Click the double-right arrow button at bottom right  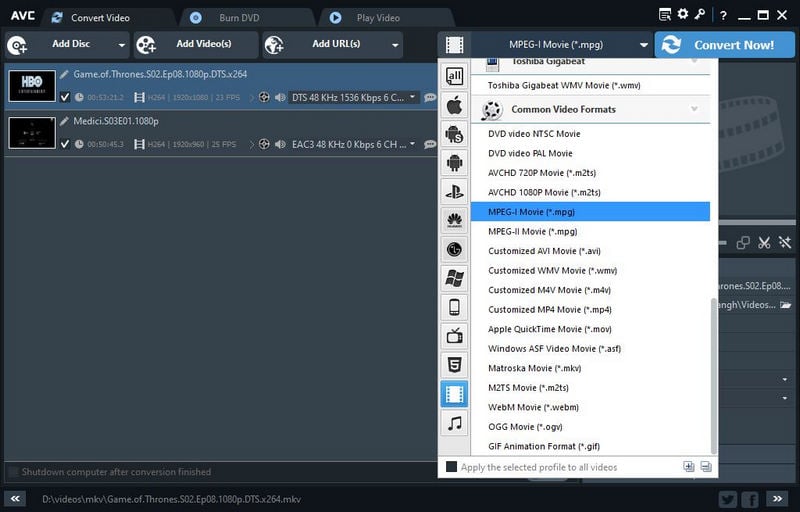(x=777, y=499)
